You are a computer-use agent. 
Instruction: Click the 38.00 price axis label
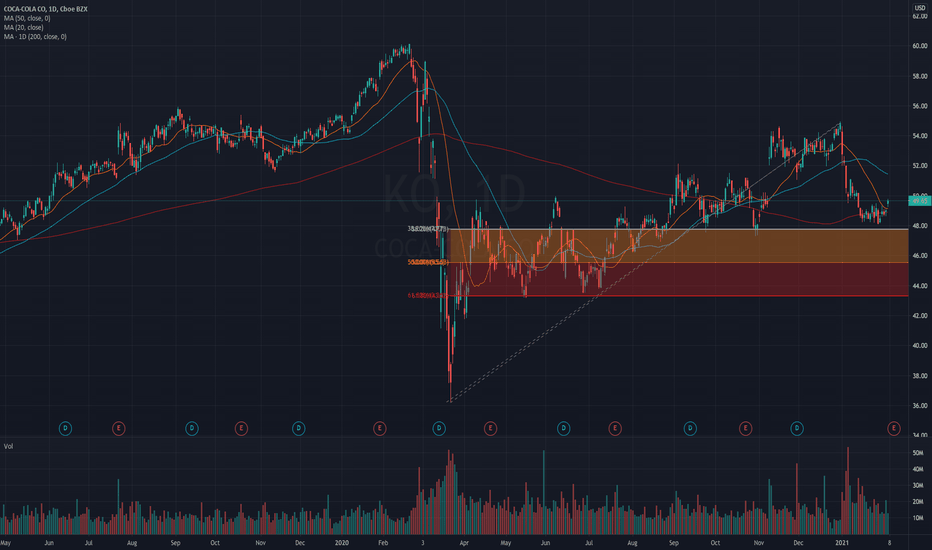point(920,376)
